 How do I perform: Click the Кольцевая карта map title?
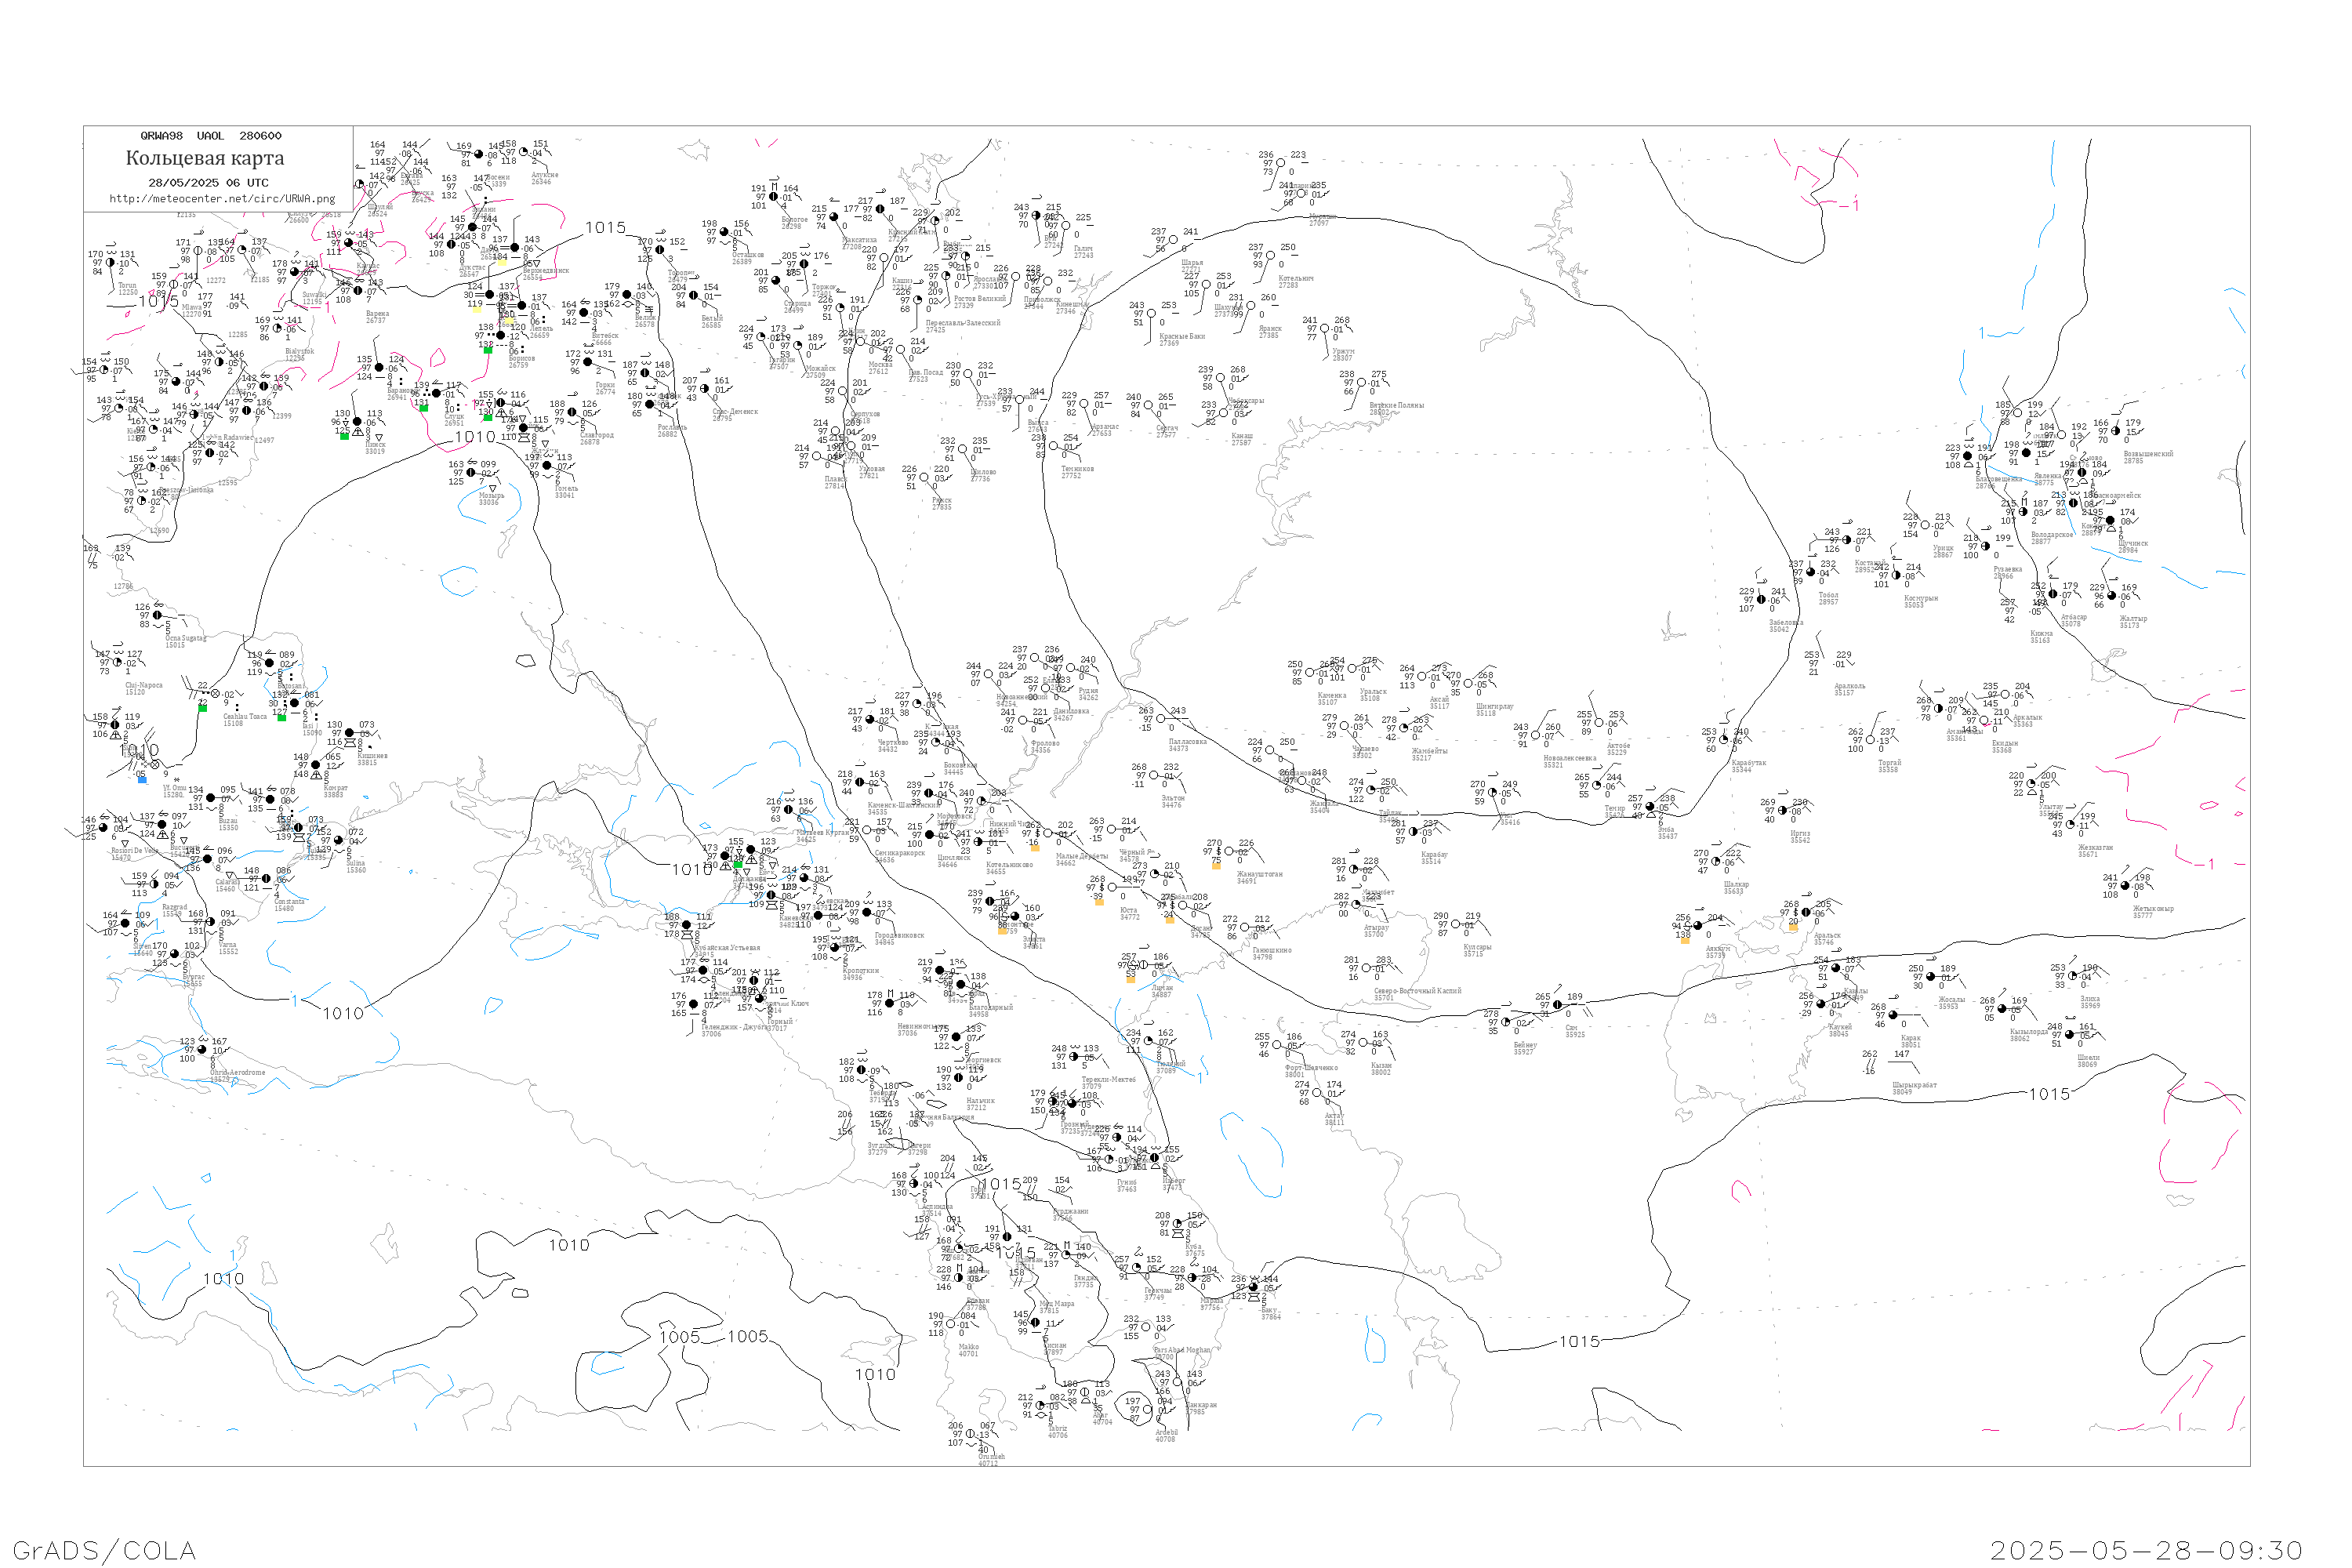[205, 158]
